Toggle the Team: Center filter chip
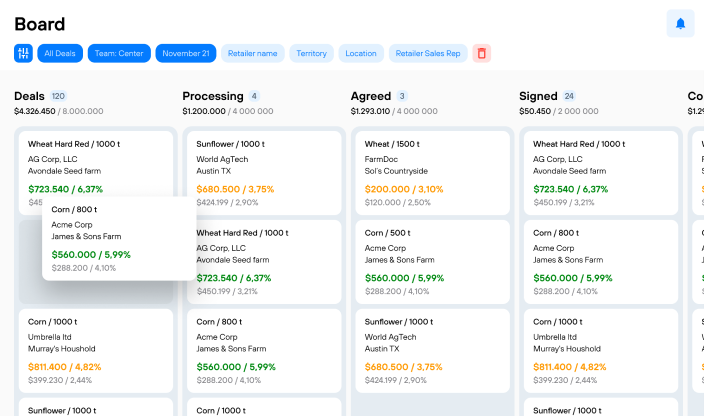Image resolution: width=704 pixels, height=416 pixels. pos(119,53)
